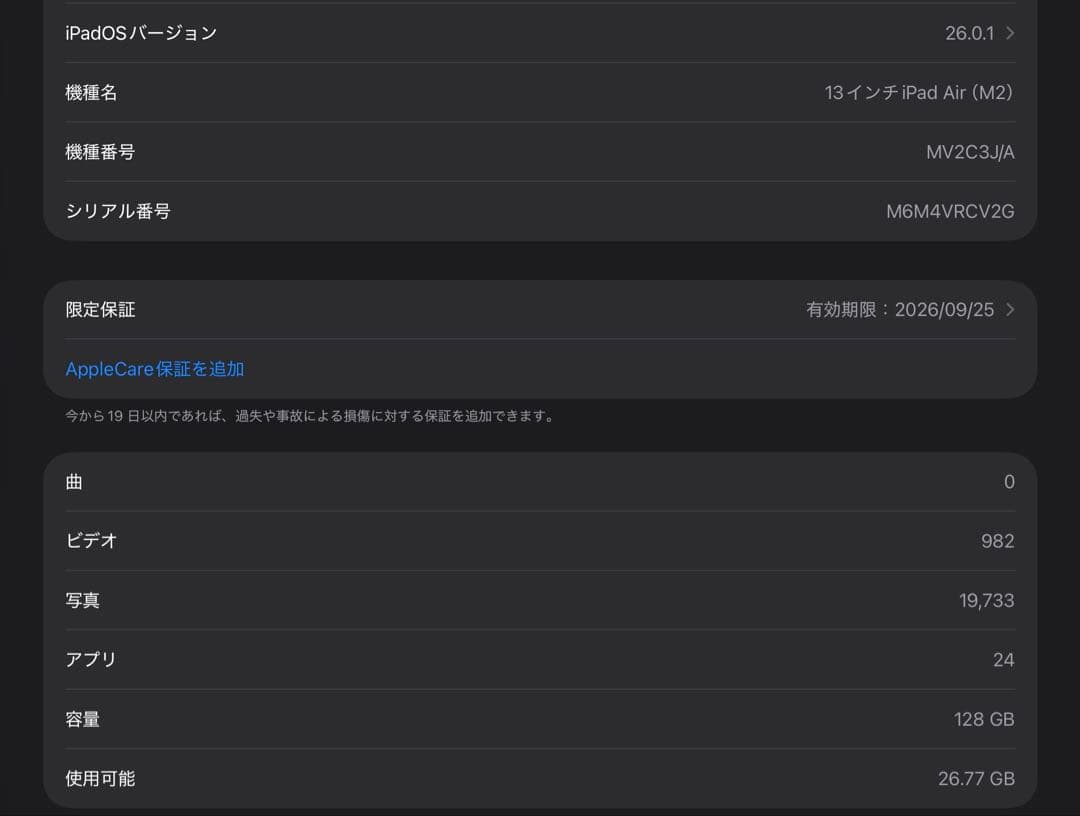Image resolution: width=1080 pixels, height=816 pixels.
Task: Tap the chevron next to 26.0.1
Action: [x=1010, y=32]
